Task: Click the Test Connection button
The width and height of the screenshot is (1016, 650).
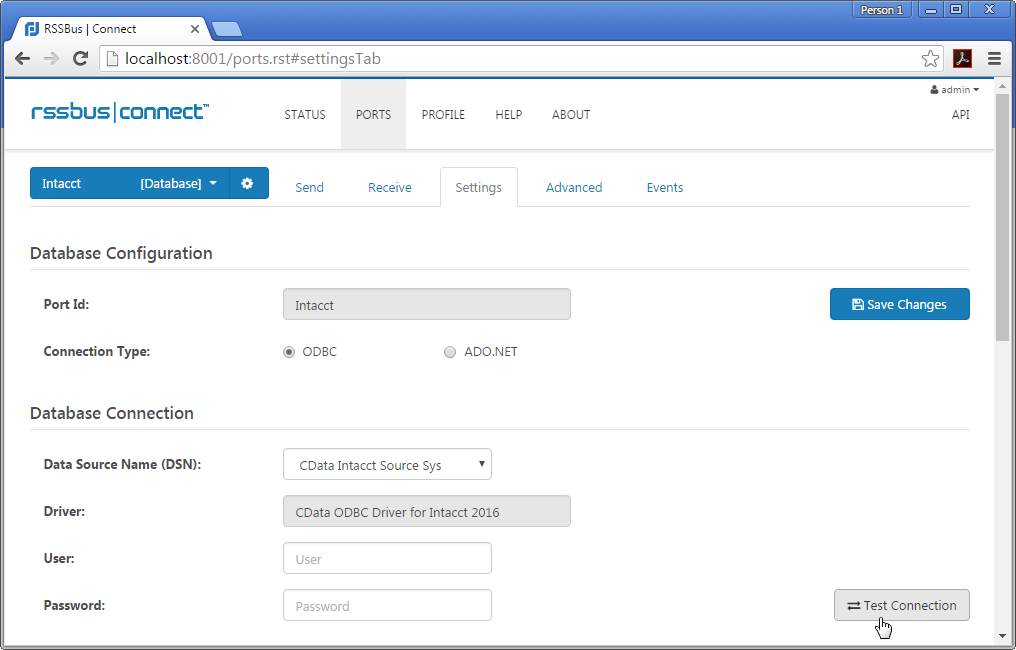Action: click(x=901, y=606)
